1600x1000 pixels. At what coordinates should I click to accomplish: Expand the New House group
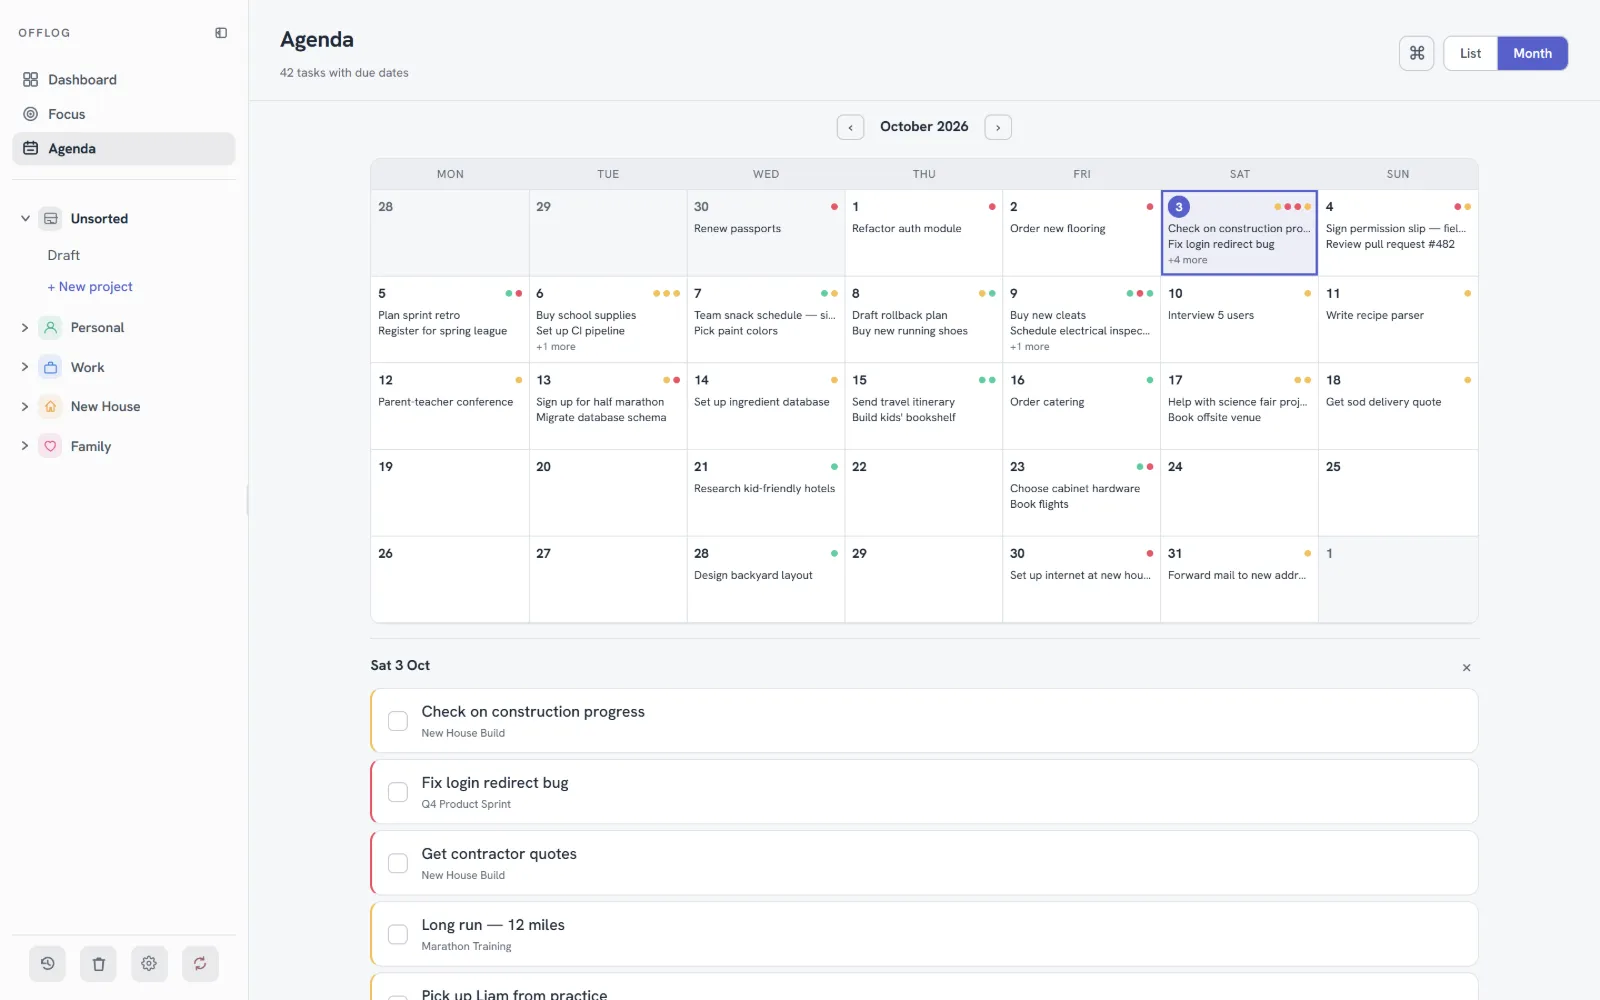25,406
